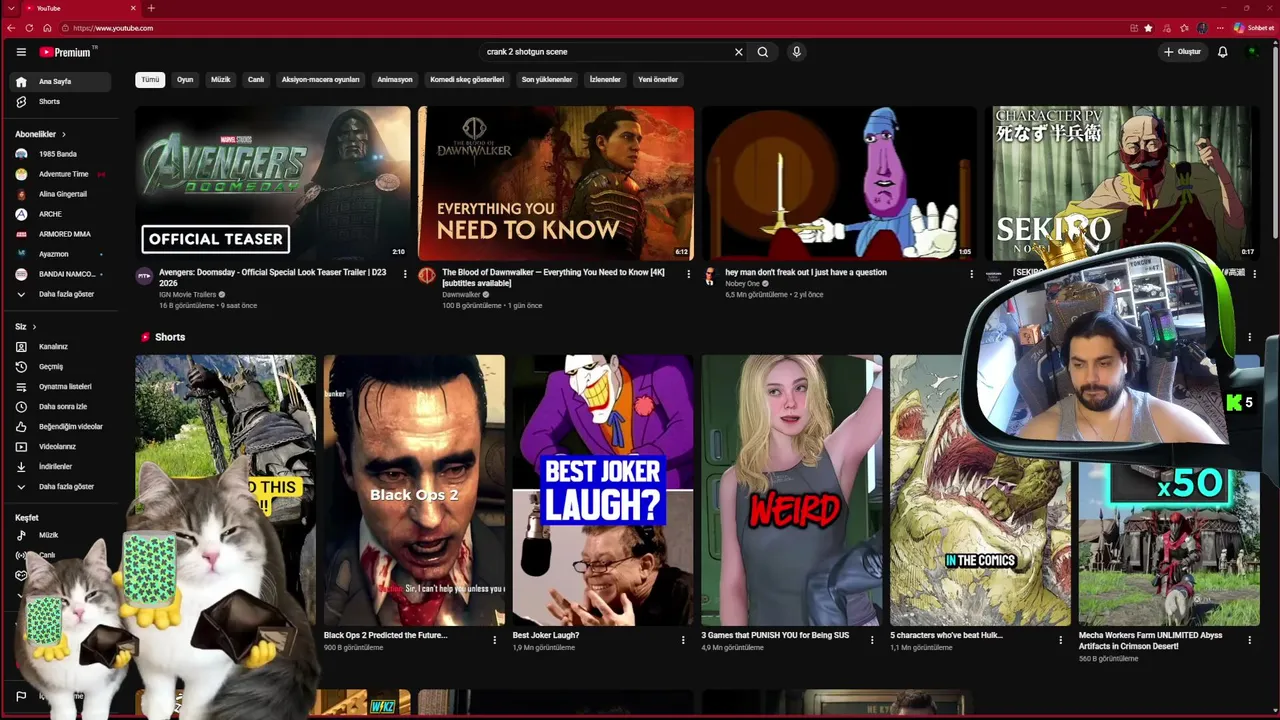Select the Canlı filter chip
Image resolution: width=1280 pixels, height=720 pixels.
(256, 80)
